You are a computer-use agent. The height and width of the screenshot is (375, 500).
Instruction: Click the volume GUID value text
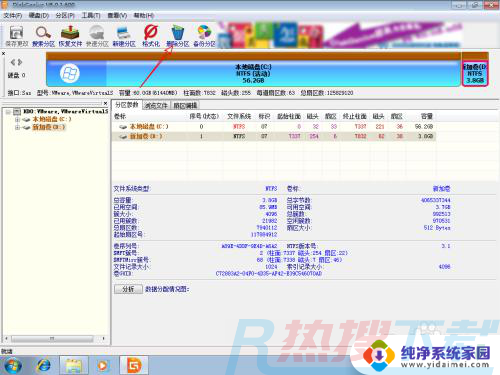[x=269, y=274]
